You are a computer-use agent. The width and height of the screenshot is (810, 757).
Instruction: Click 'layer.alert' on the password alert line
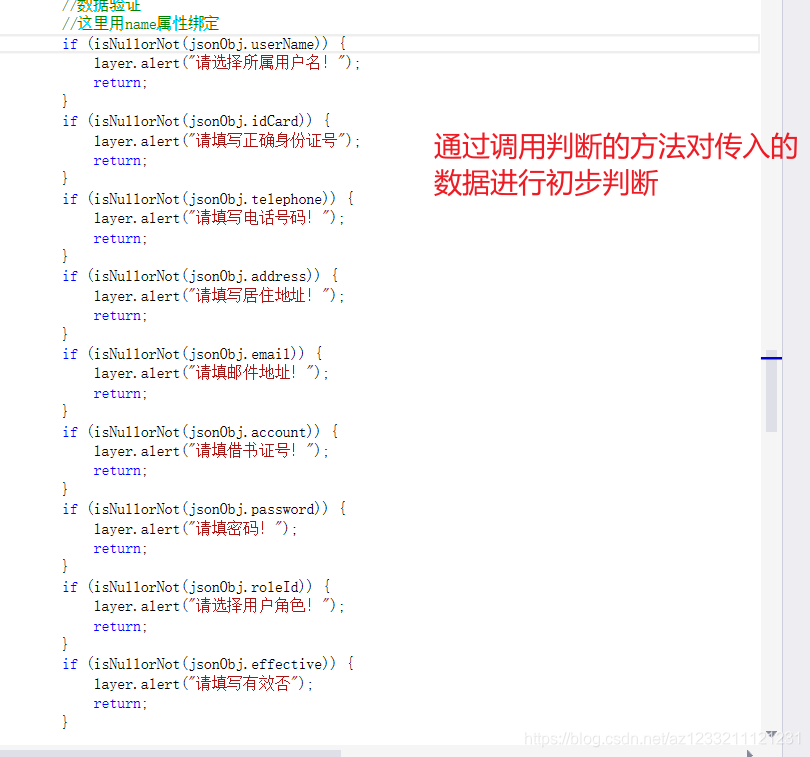pyautogui.click(x=136, y=530)
